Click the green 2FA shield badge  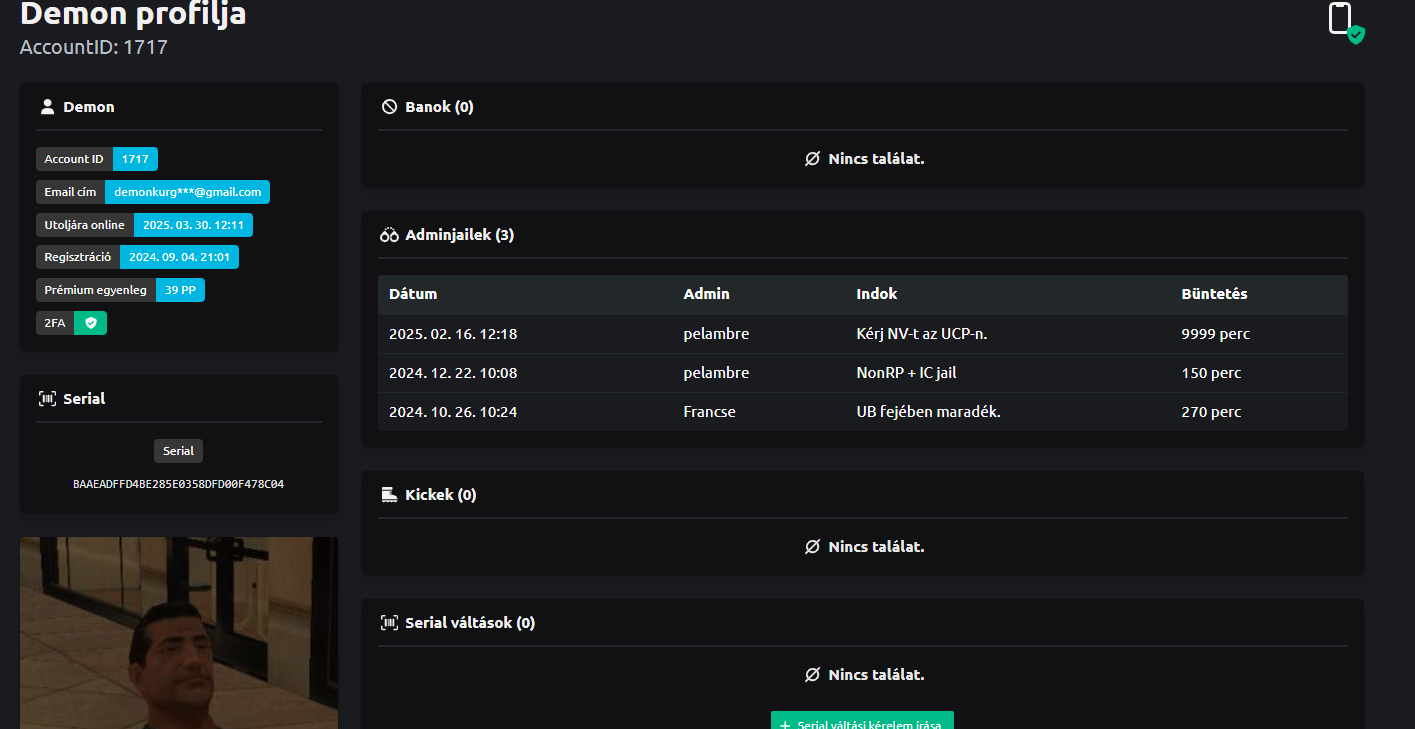click(90, 323)
